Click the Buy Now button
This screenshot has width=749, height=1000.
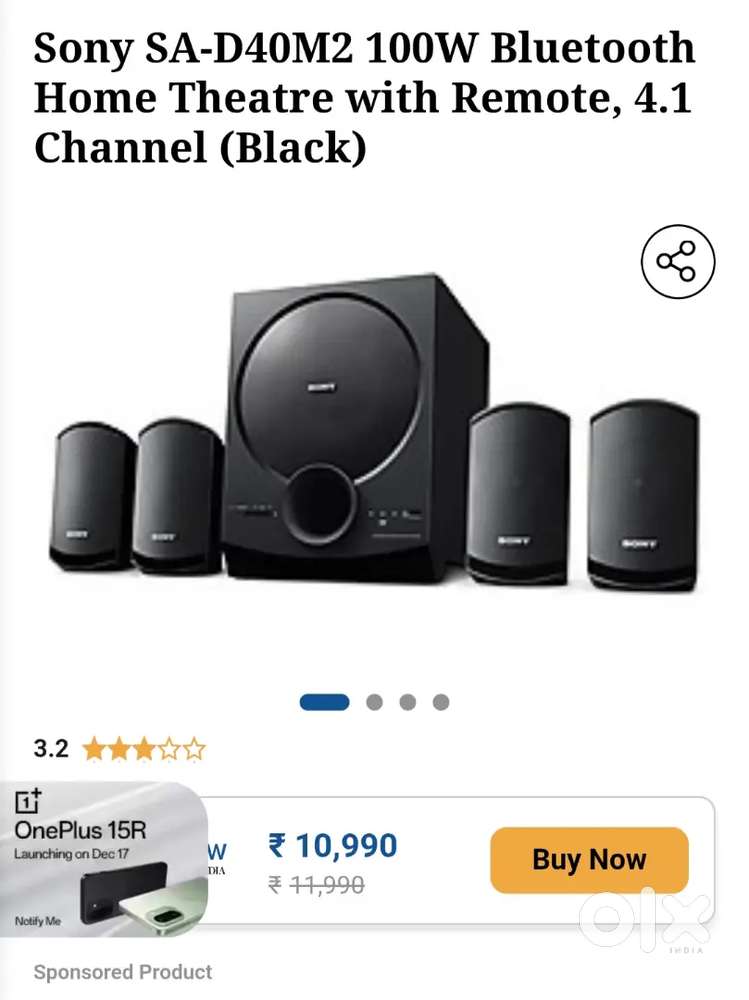click(589, 859)
